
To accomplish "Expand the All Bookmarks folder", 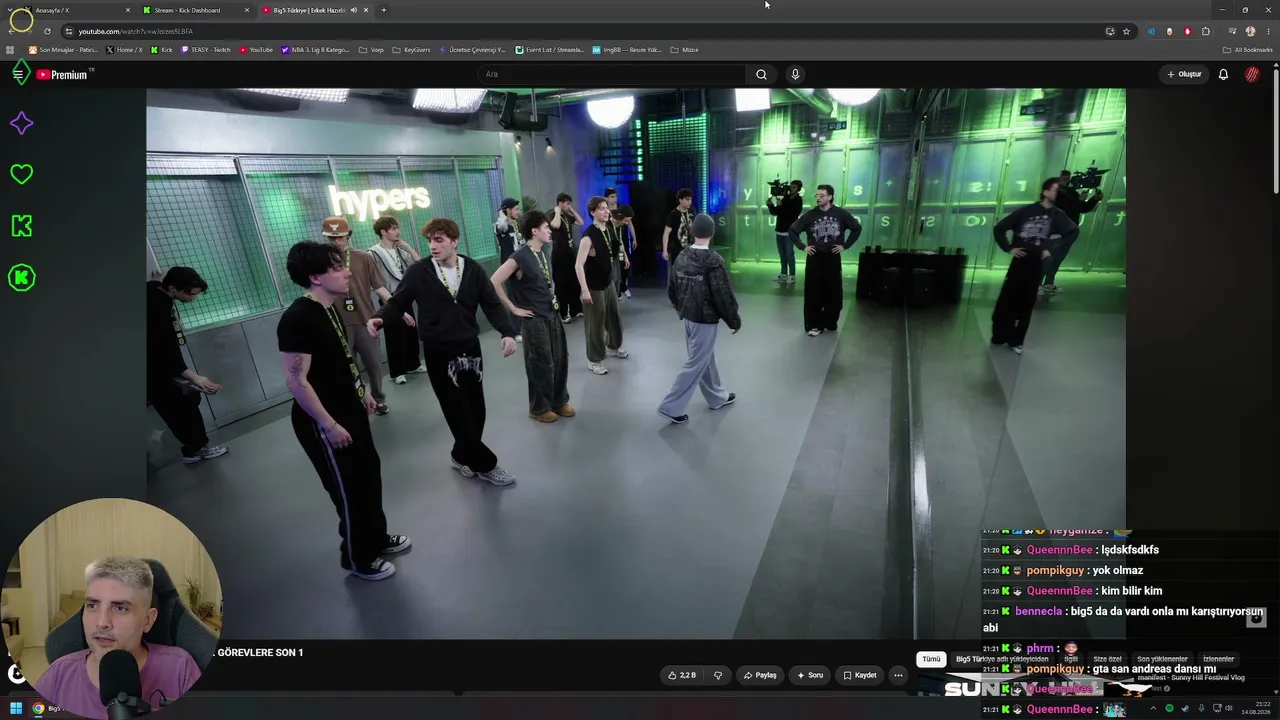I will 1247,49.
